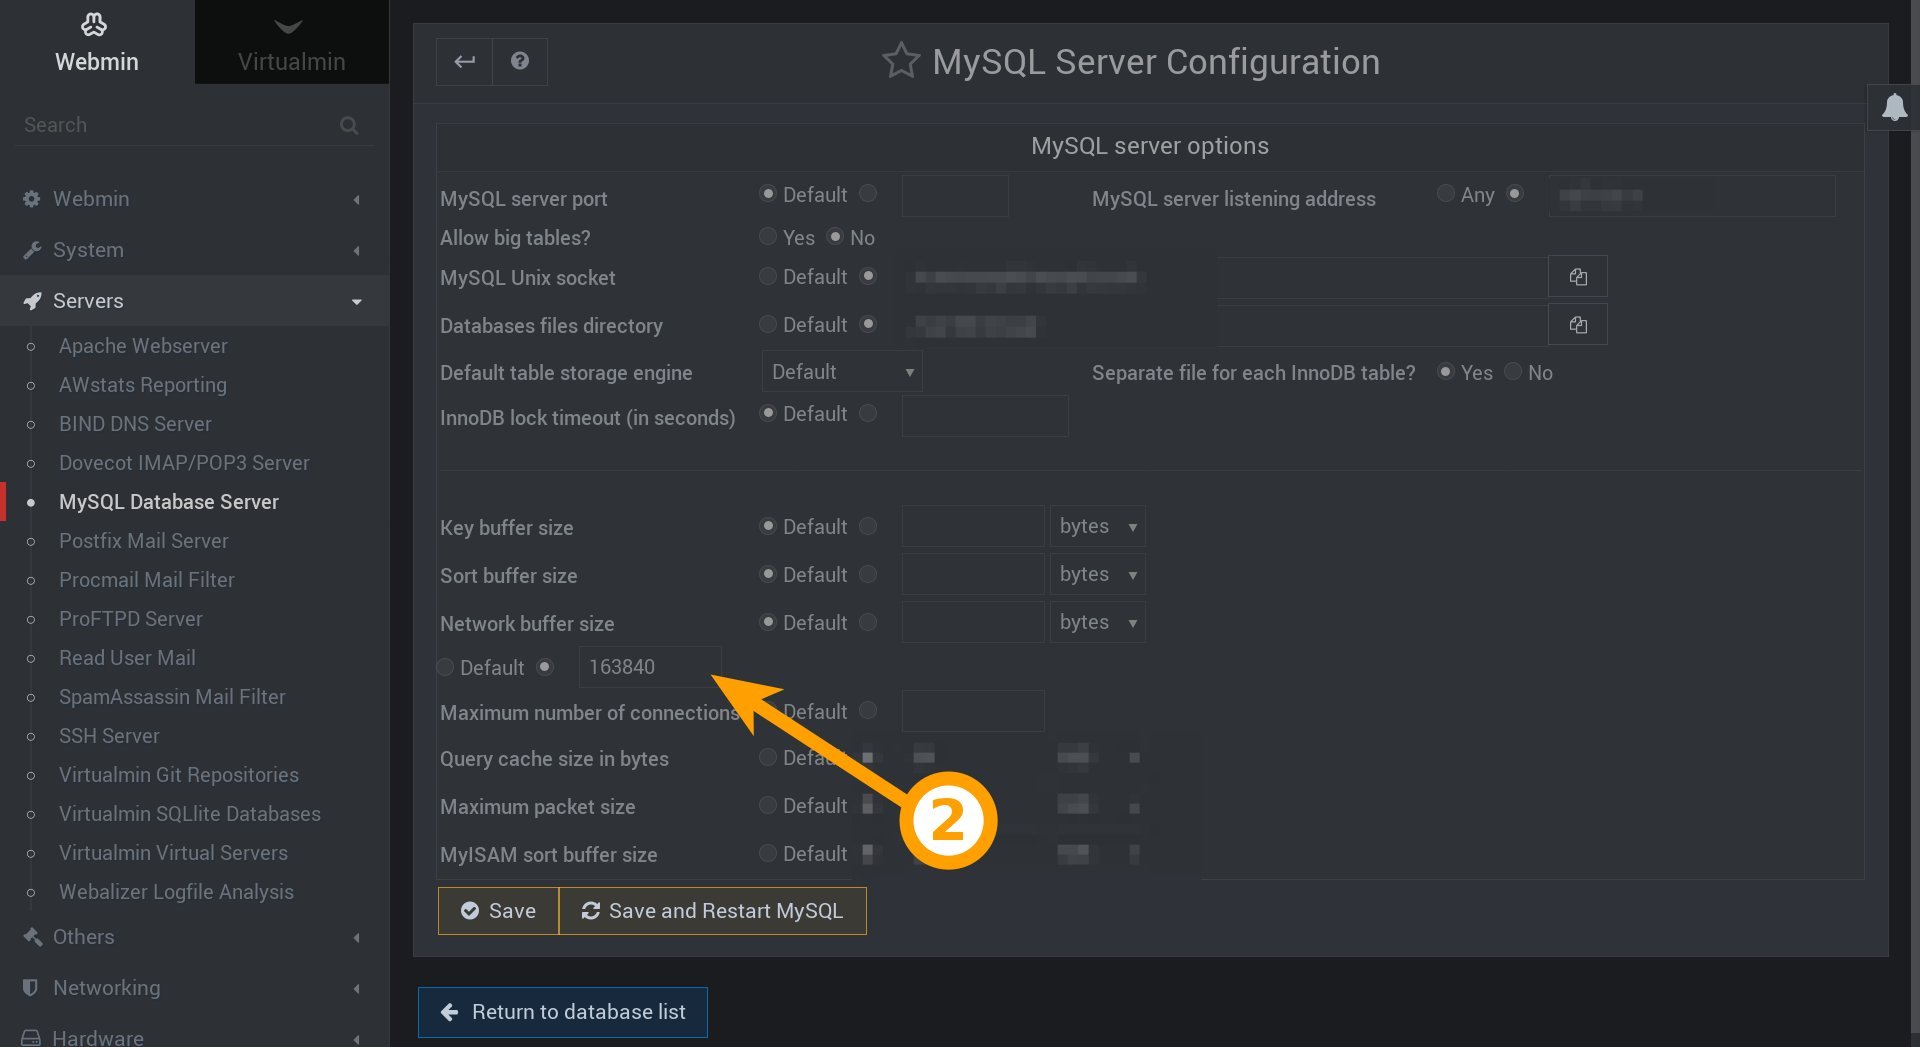Open Read User Mail module
This screenshot has height=1047, width=1920.
pos(127,658)
